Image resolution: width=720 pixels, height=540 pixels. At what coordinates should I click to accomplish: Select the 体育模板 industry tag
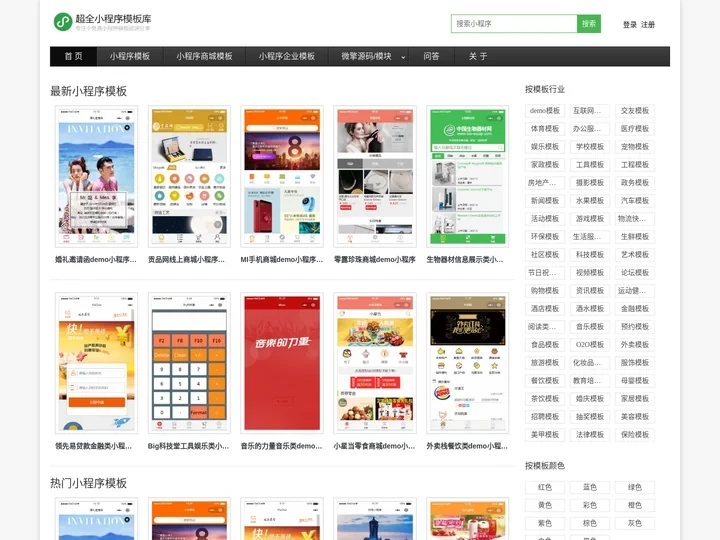(x=545, y=129)
